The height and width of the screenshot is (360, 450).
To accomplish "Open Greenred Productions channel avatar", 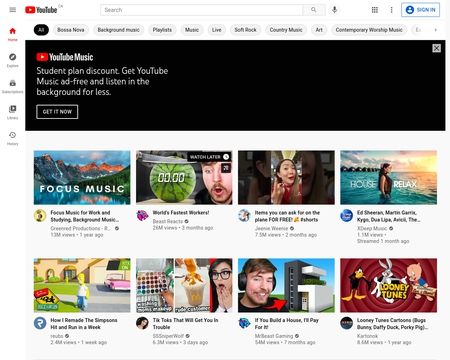I will tap(40, 216).
